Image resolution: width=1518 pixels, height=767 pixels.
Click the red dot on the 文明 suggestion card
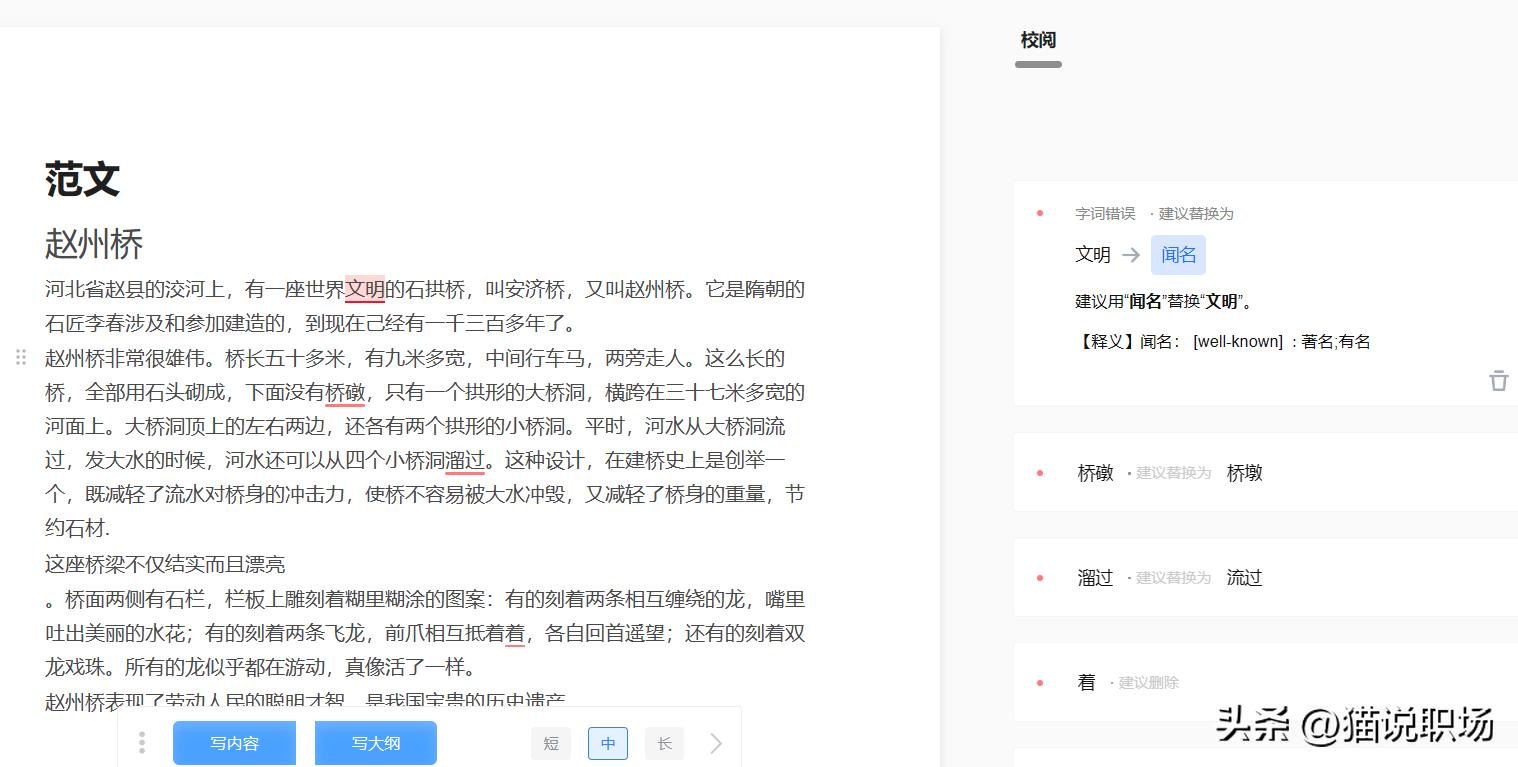(x=1040, y=212)
